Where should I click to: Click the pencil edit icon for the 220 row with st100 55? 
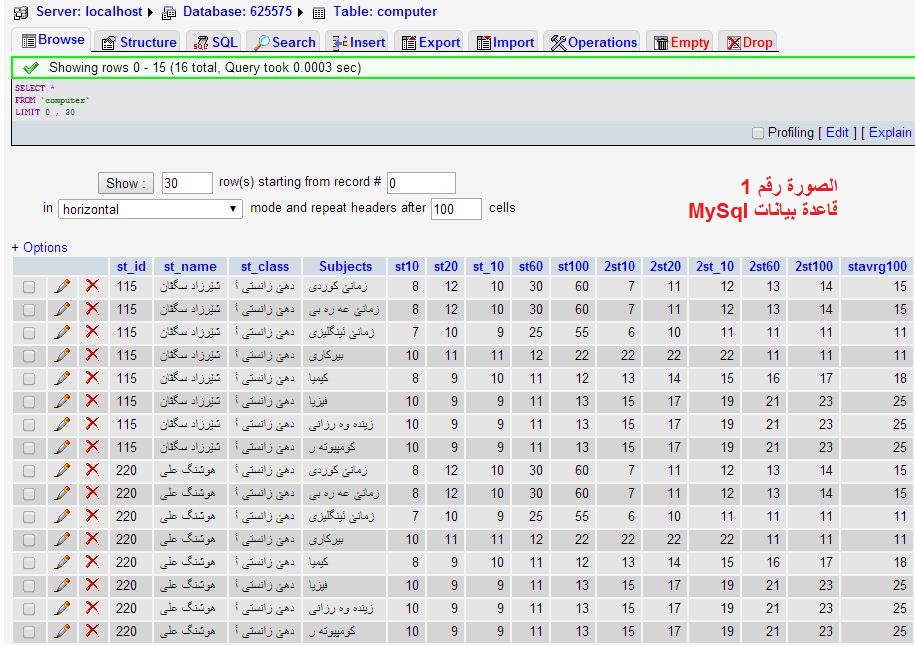pyautogui.click(x=62, y=516)
